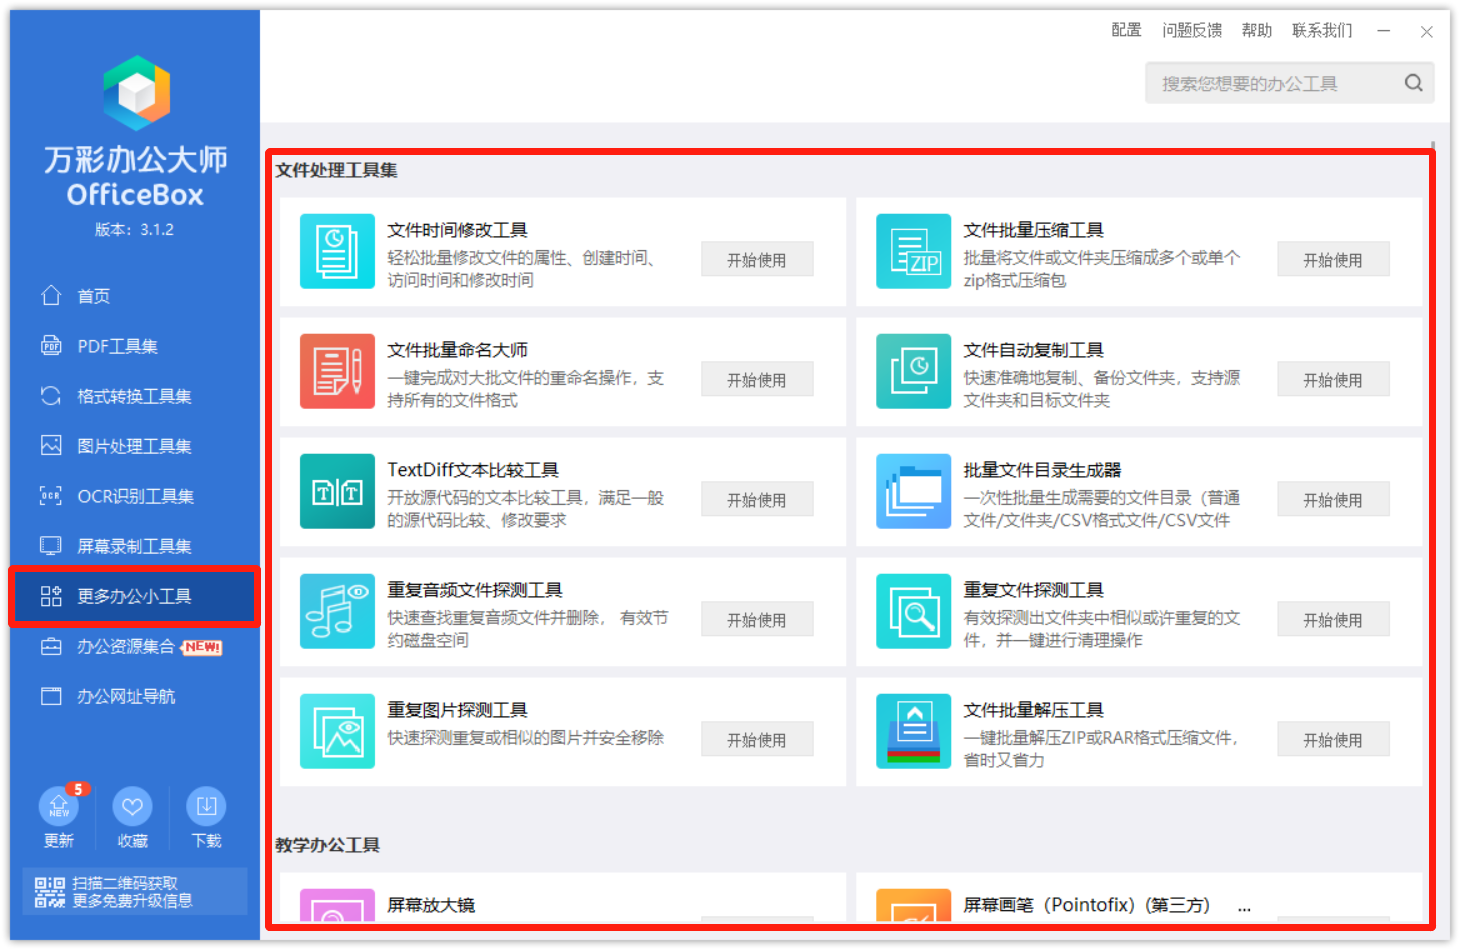Click the 教学办公工具 section heading
This screenshot has width=1460, height=950.
coord(327,845)
